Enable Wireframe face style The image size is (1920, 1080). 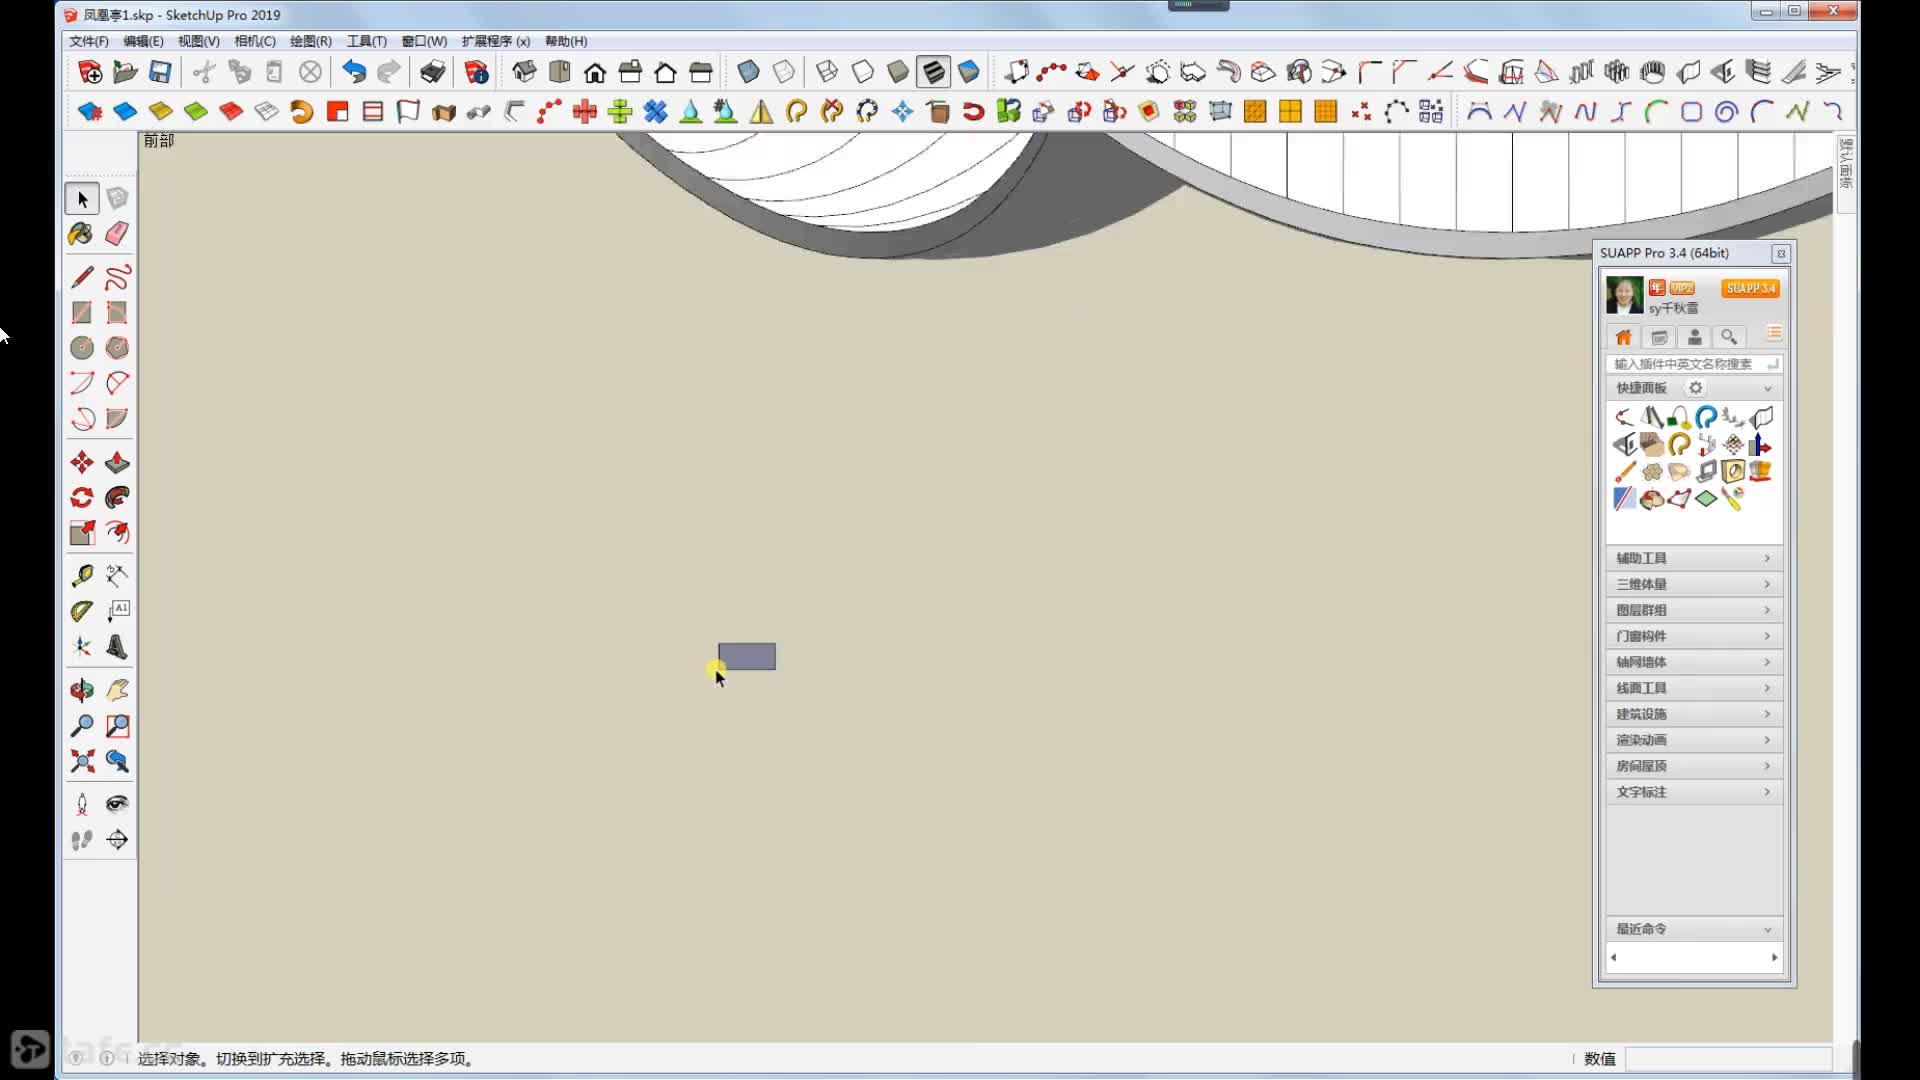pyautogui.click(x=827, y=72)
